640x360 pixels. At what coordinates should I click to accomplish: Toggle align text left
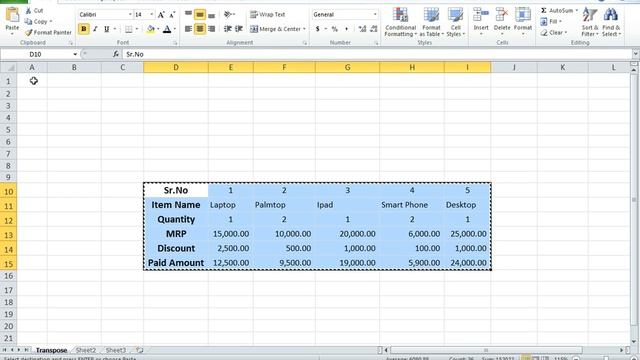click(x=188, y=29)
